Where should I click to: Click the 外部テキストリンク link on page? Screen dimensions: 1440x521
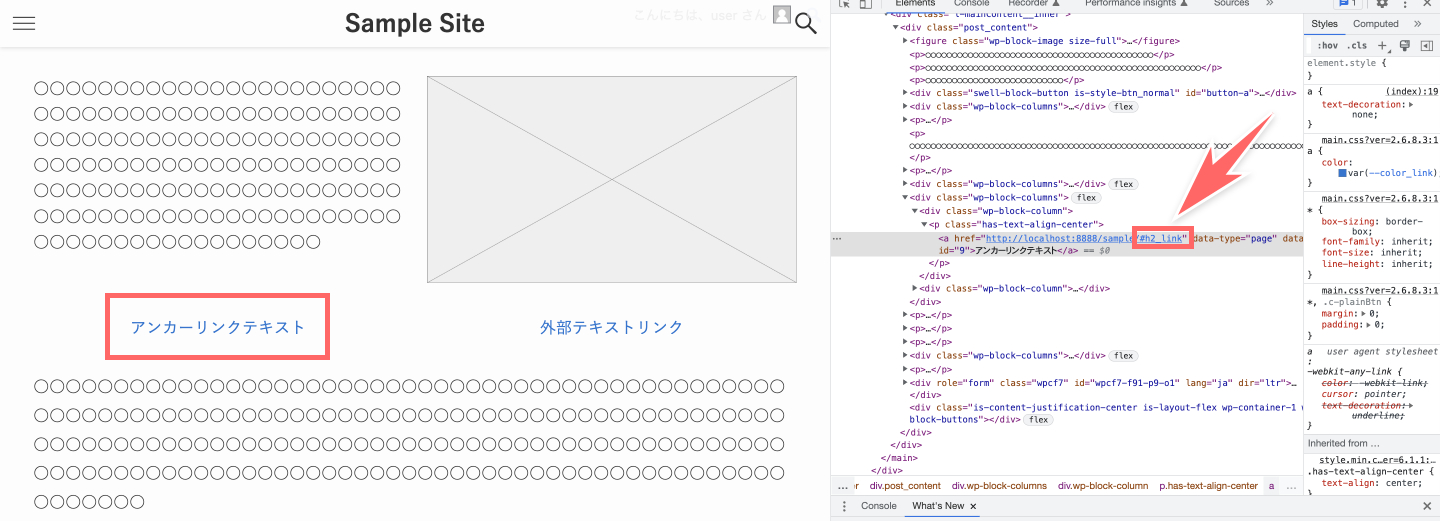pyautogui.click(x=612, y=327)
